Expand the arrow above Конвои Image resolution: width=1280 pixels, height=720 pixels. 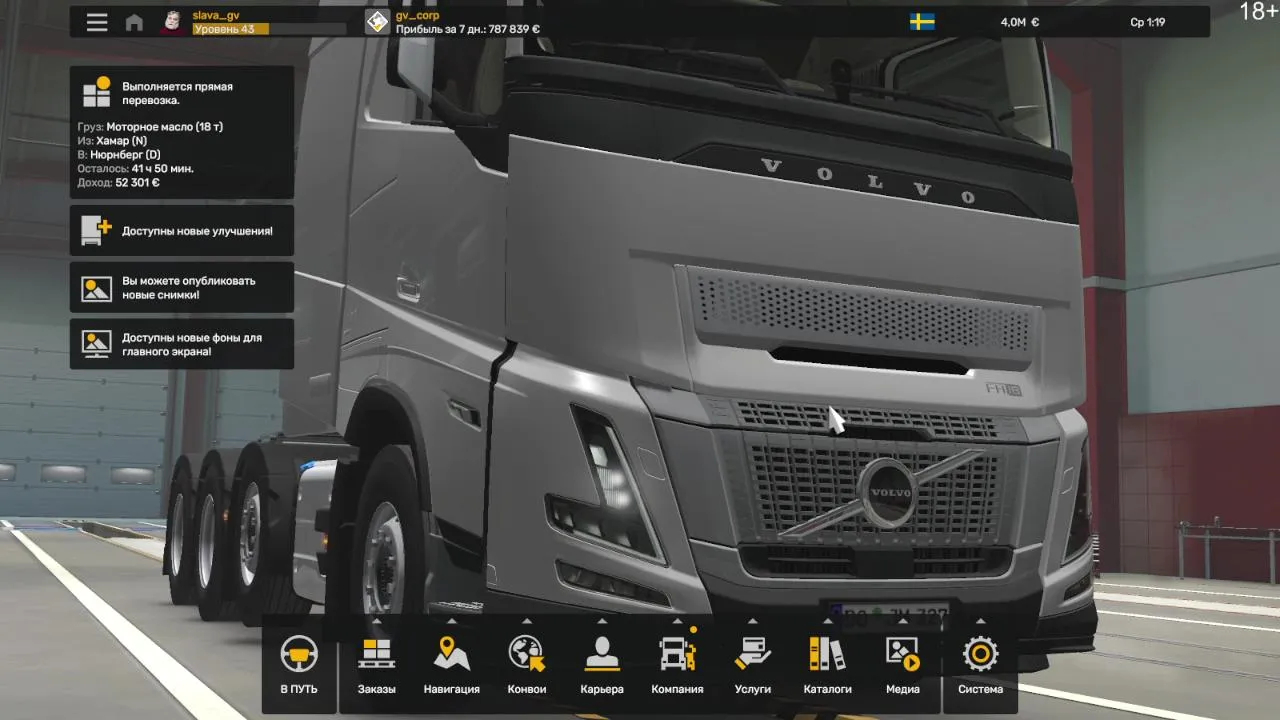[527, 621]
